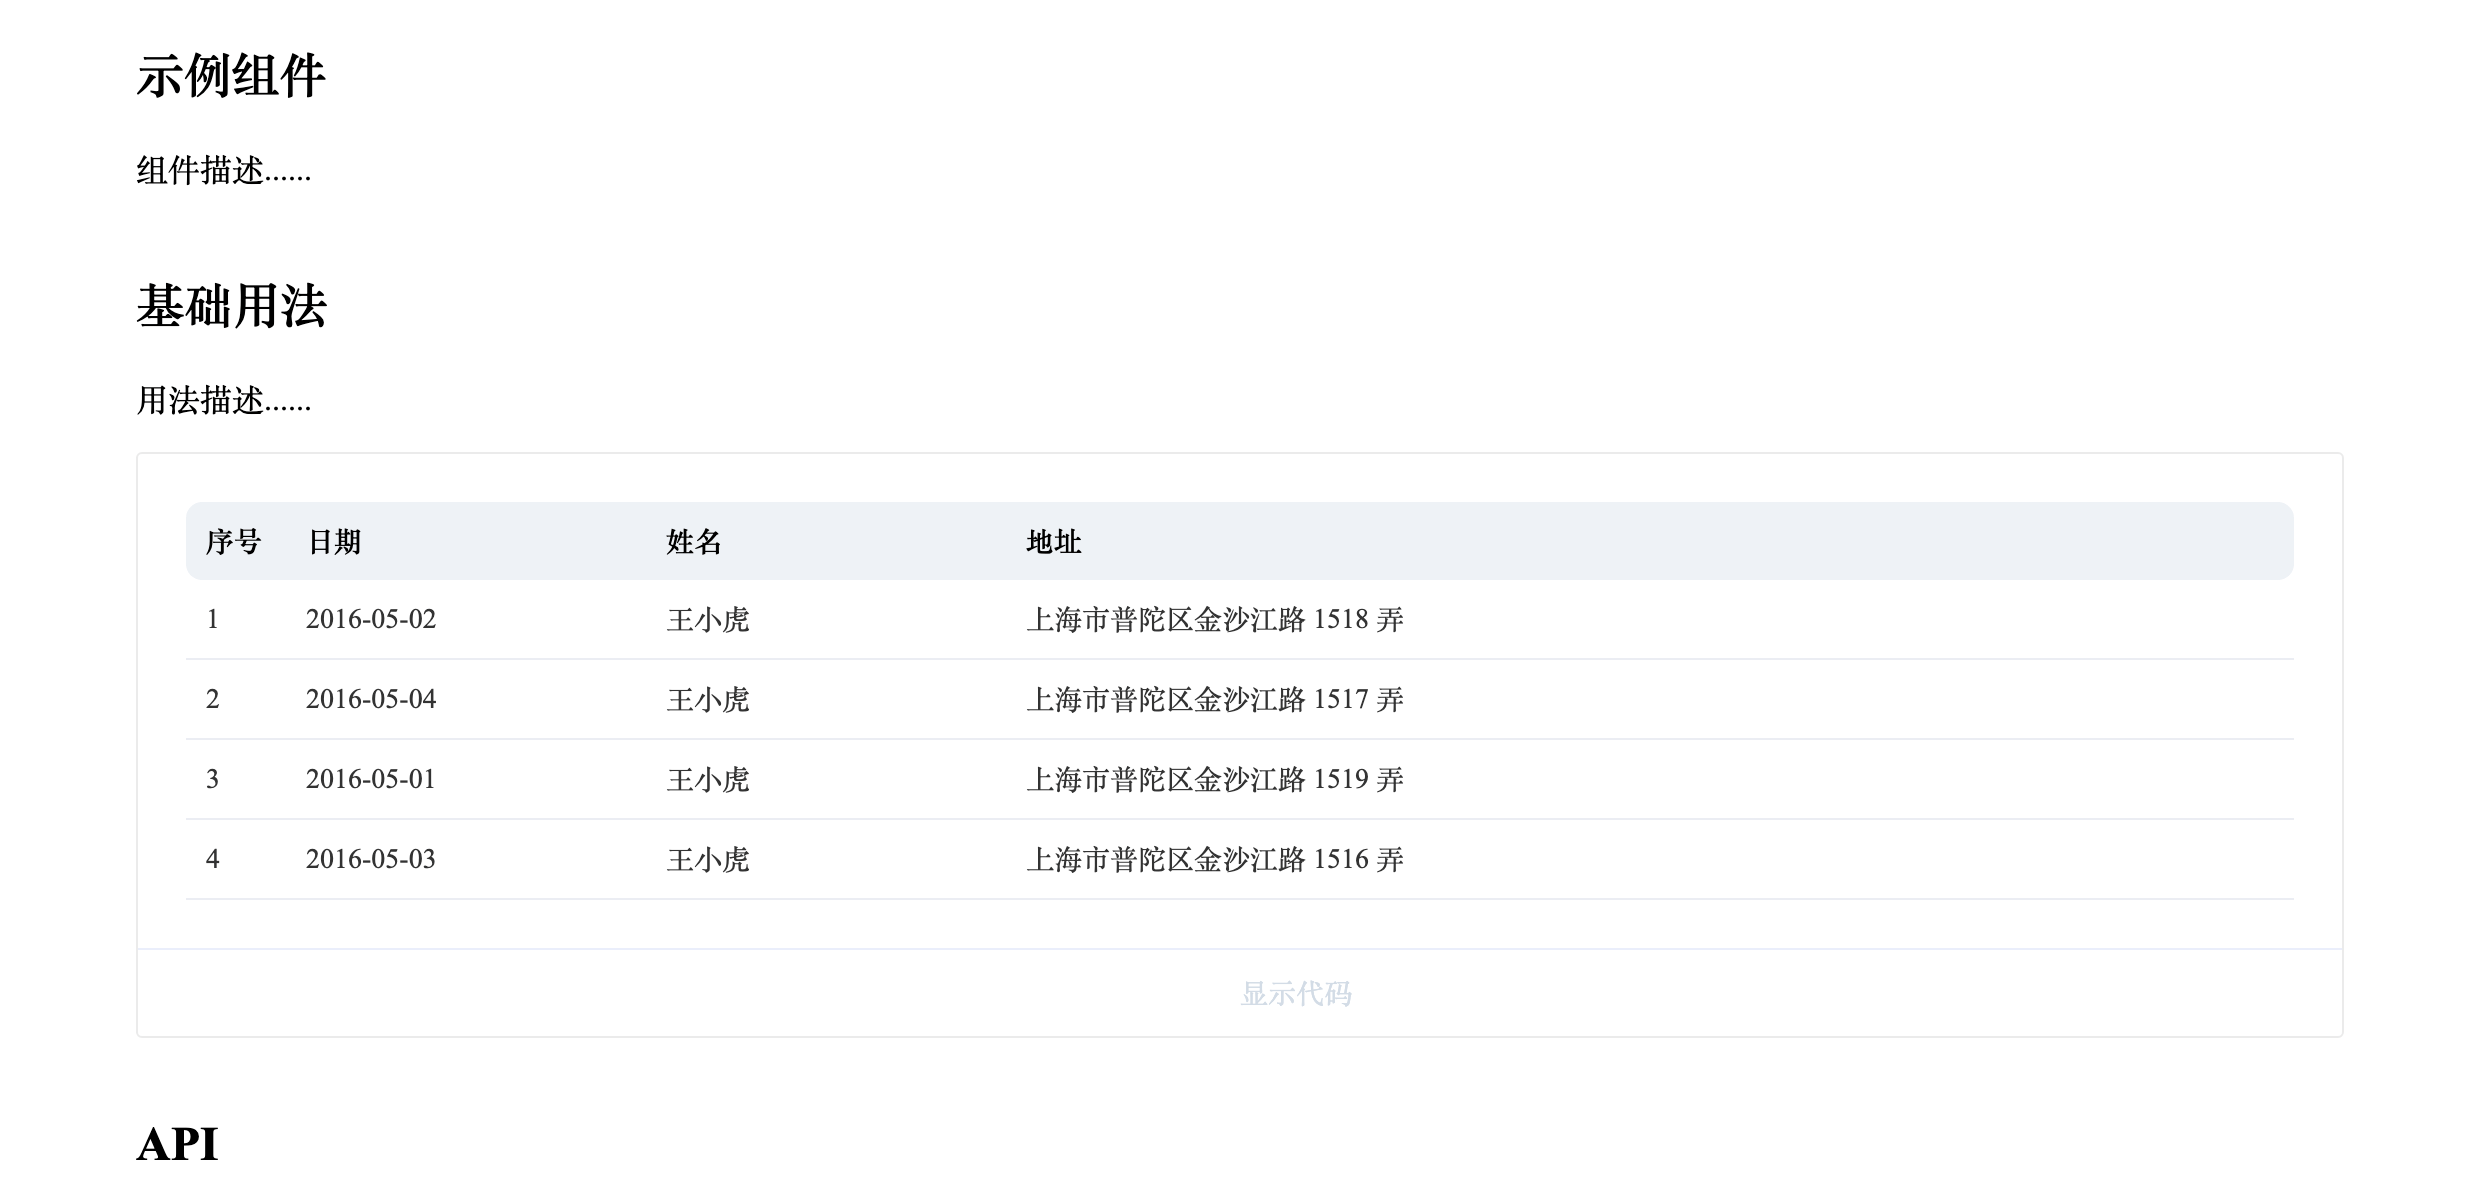Click the 组件描述 description text

[x=222, y=173]
